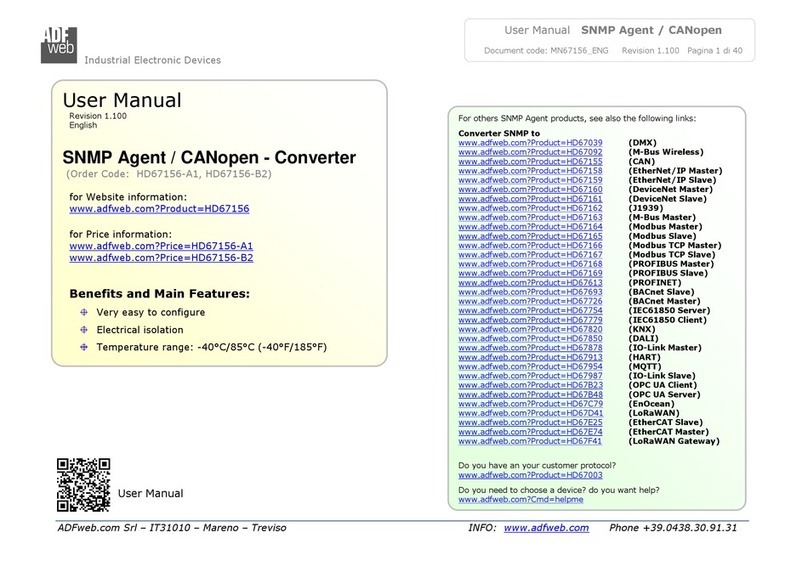
Task: Open the HD67954 MQTT link
Action: click(530, 366)
